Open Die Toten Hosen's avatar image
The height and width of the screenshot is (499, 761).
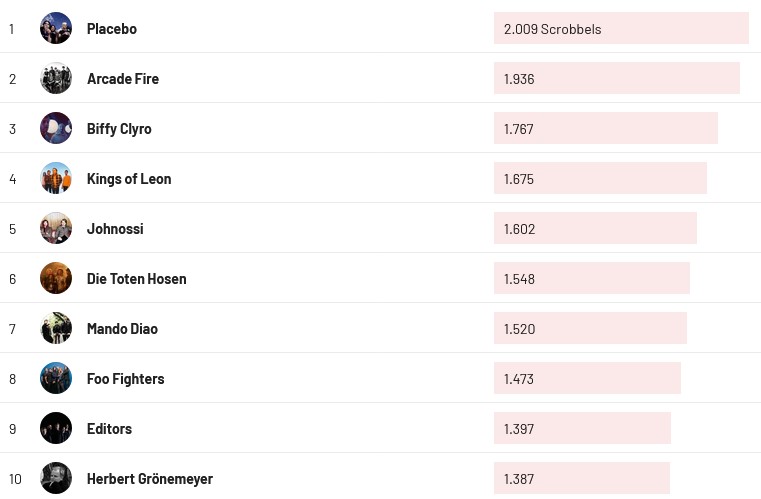coord(56,278)
